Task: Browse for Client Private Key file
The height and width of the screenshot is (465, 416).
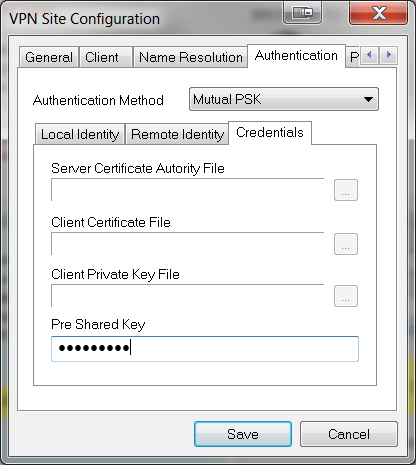Action: (346, 296)
